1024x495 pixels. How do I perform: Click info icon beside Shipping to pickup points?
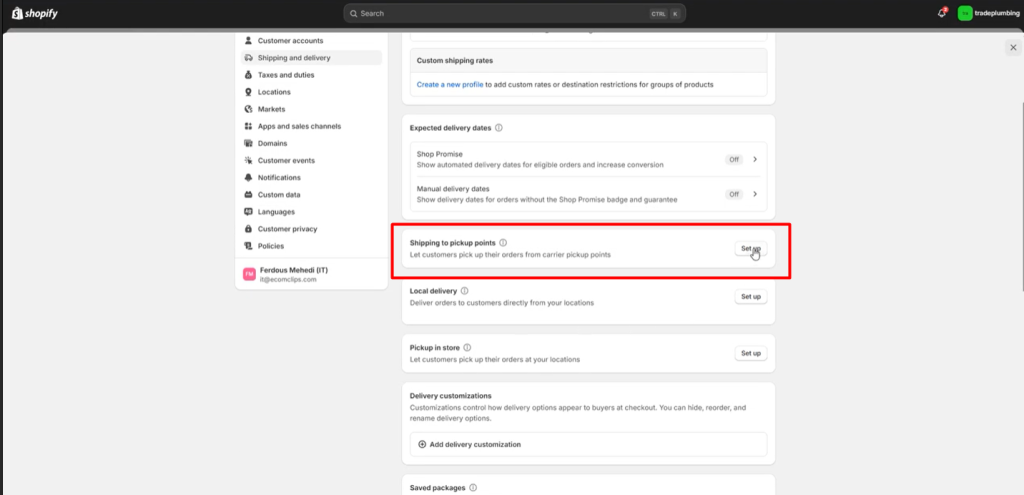click(x=503, y=242)
